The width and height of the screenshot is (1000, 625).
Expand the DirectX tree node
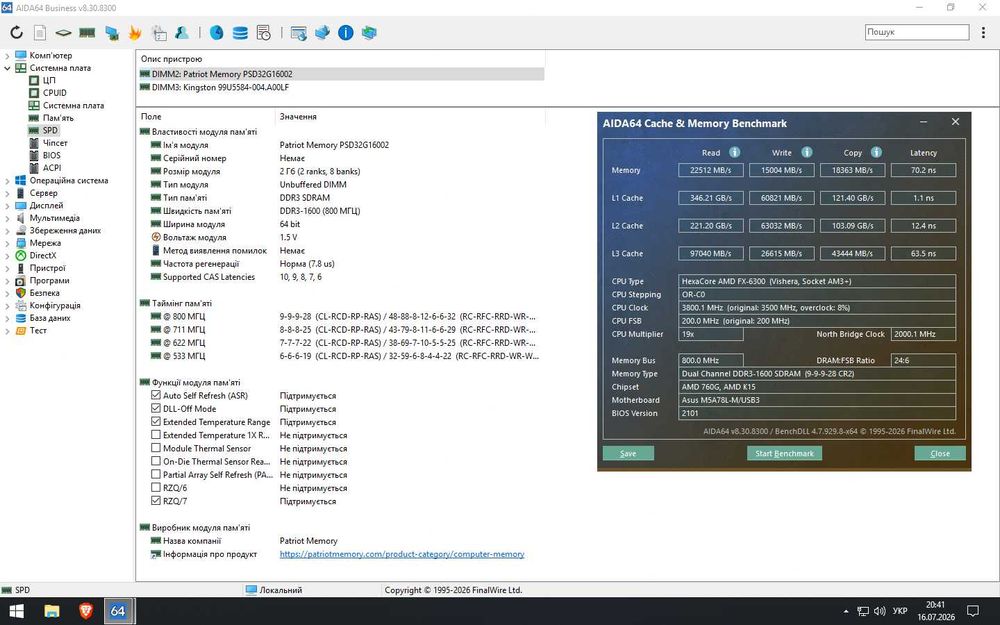click(x=7, y=256)
